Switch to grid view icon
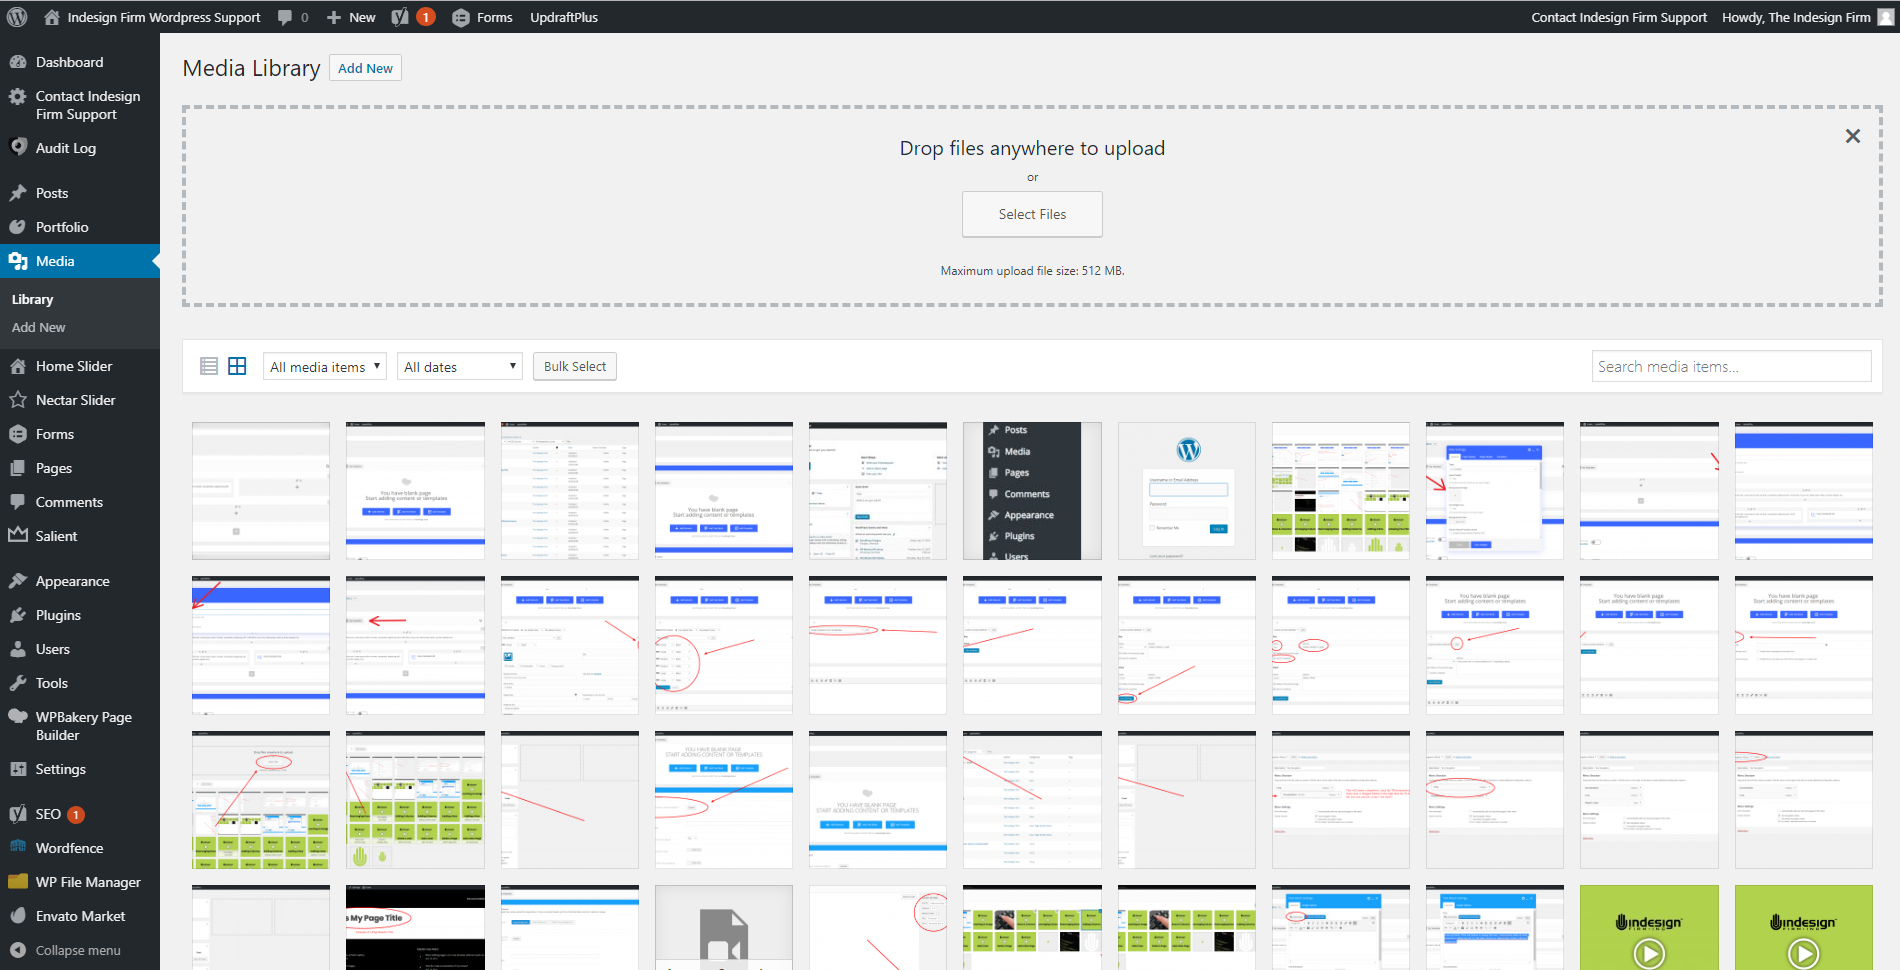1900x970 pixels. (237, 366)
